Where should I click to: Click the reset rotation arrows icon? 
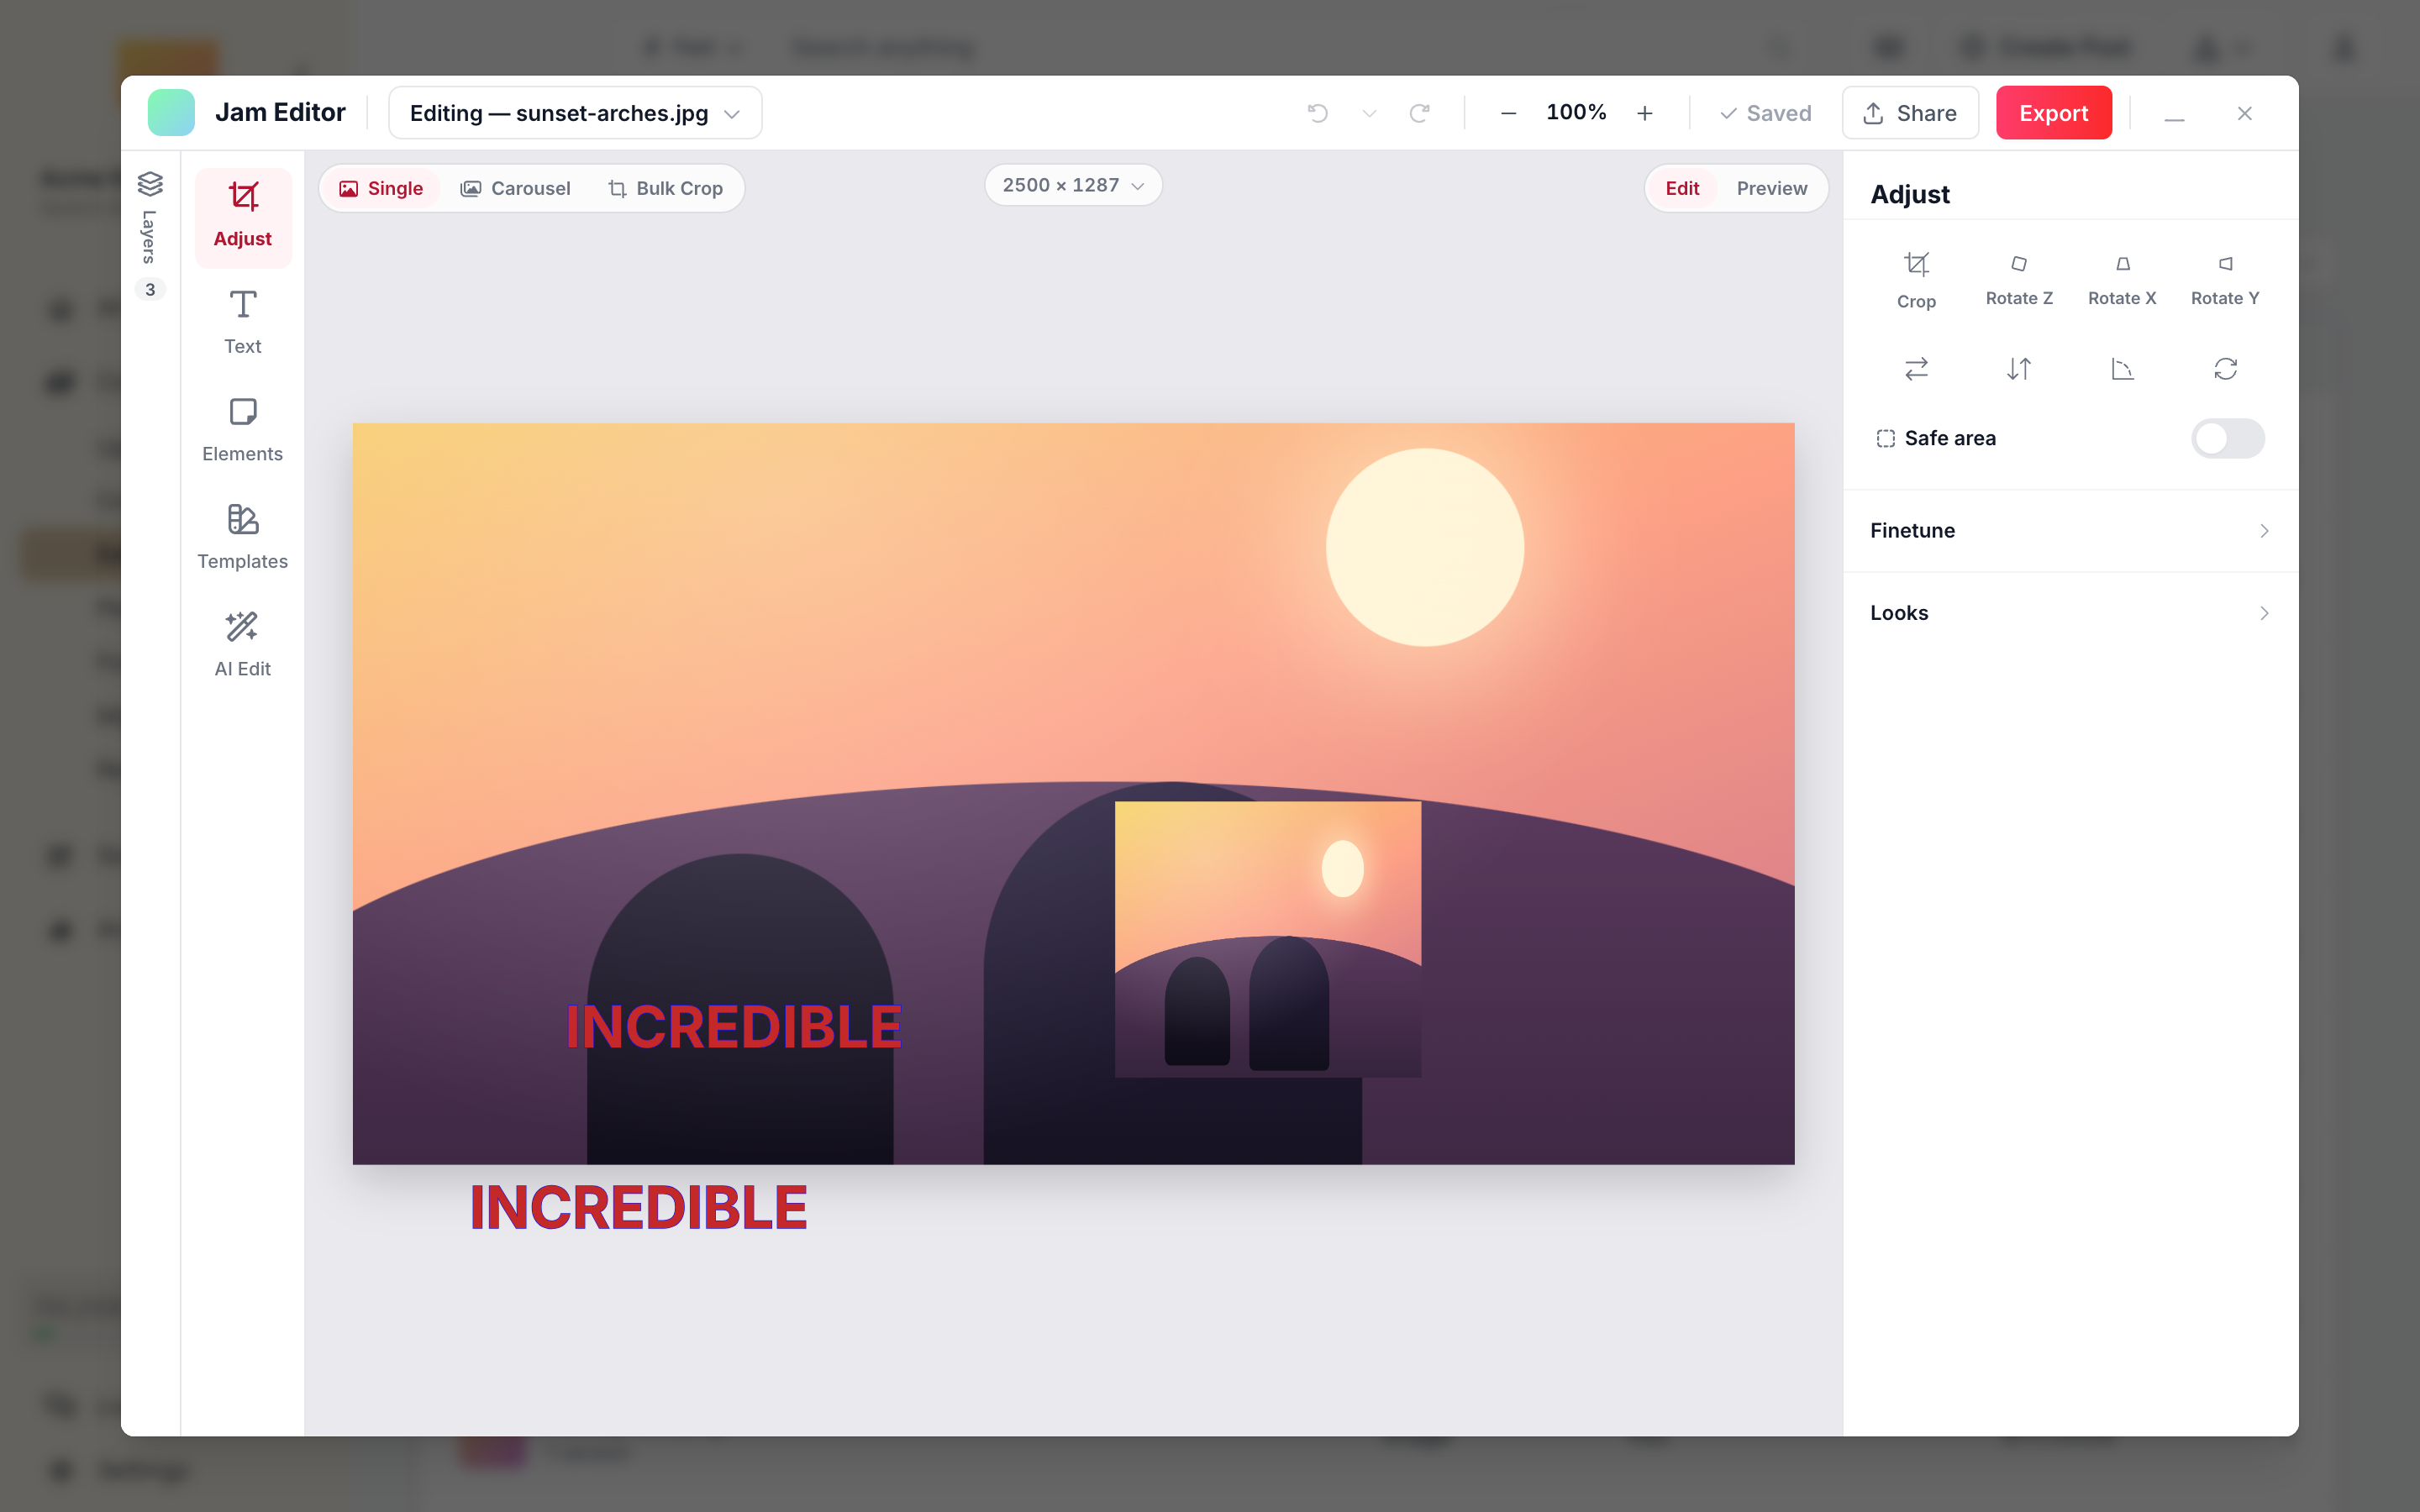[x=2225, y=369]
